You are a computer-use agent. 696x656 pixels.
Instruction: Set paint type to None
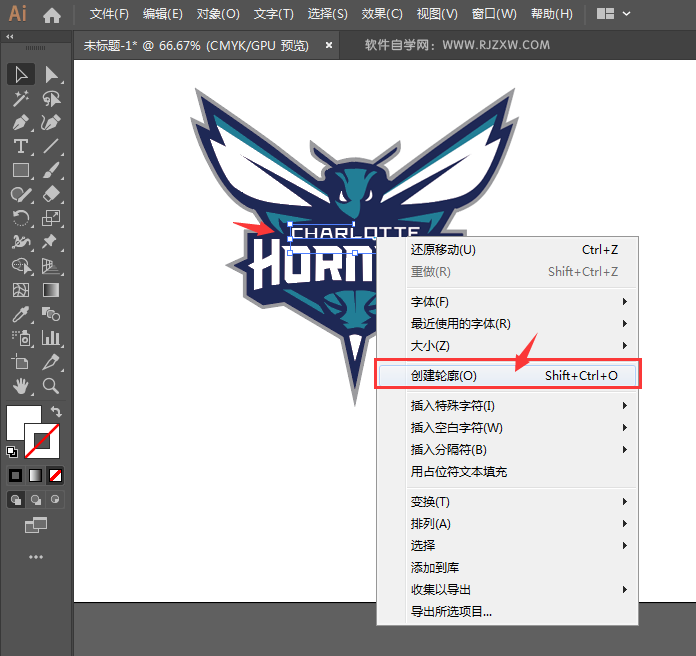tap(55, 475)
